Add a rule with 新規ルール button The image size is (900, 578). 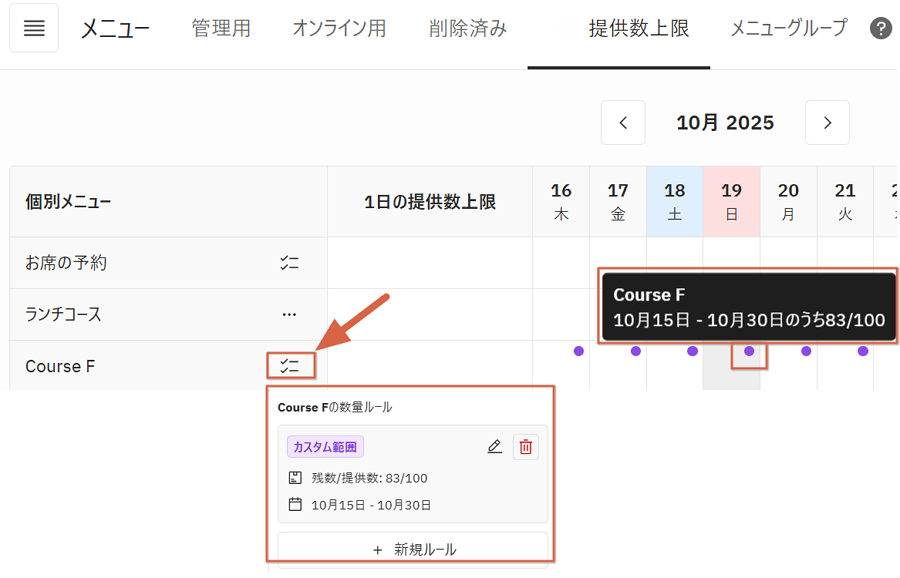(413, 549)
